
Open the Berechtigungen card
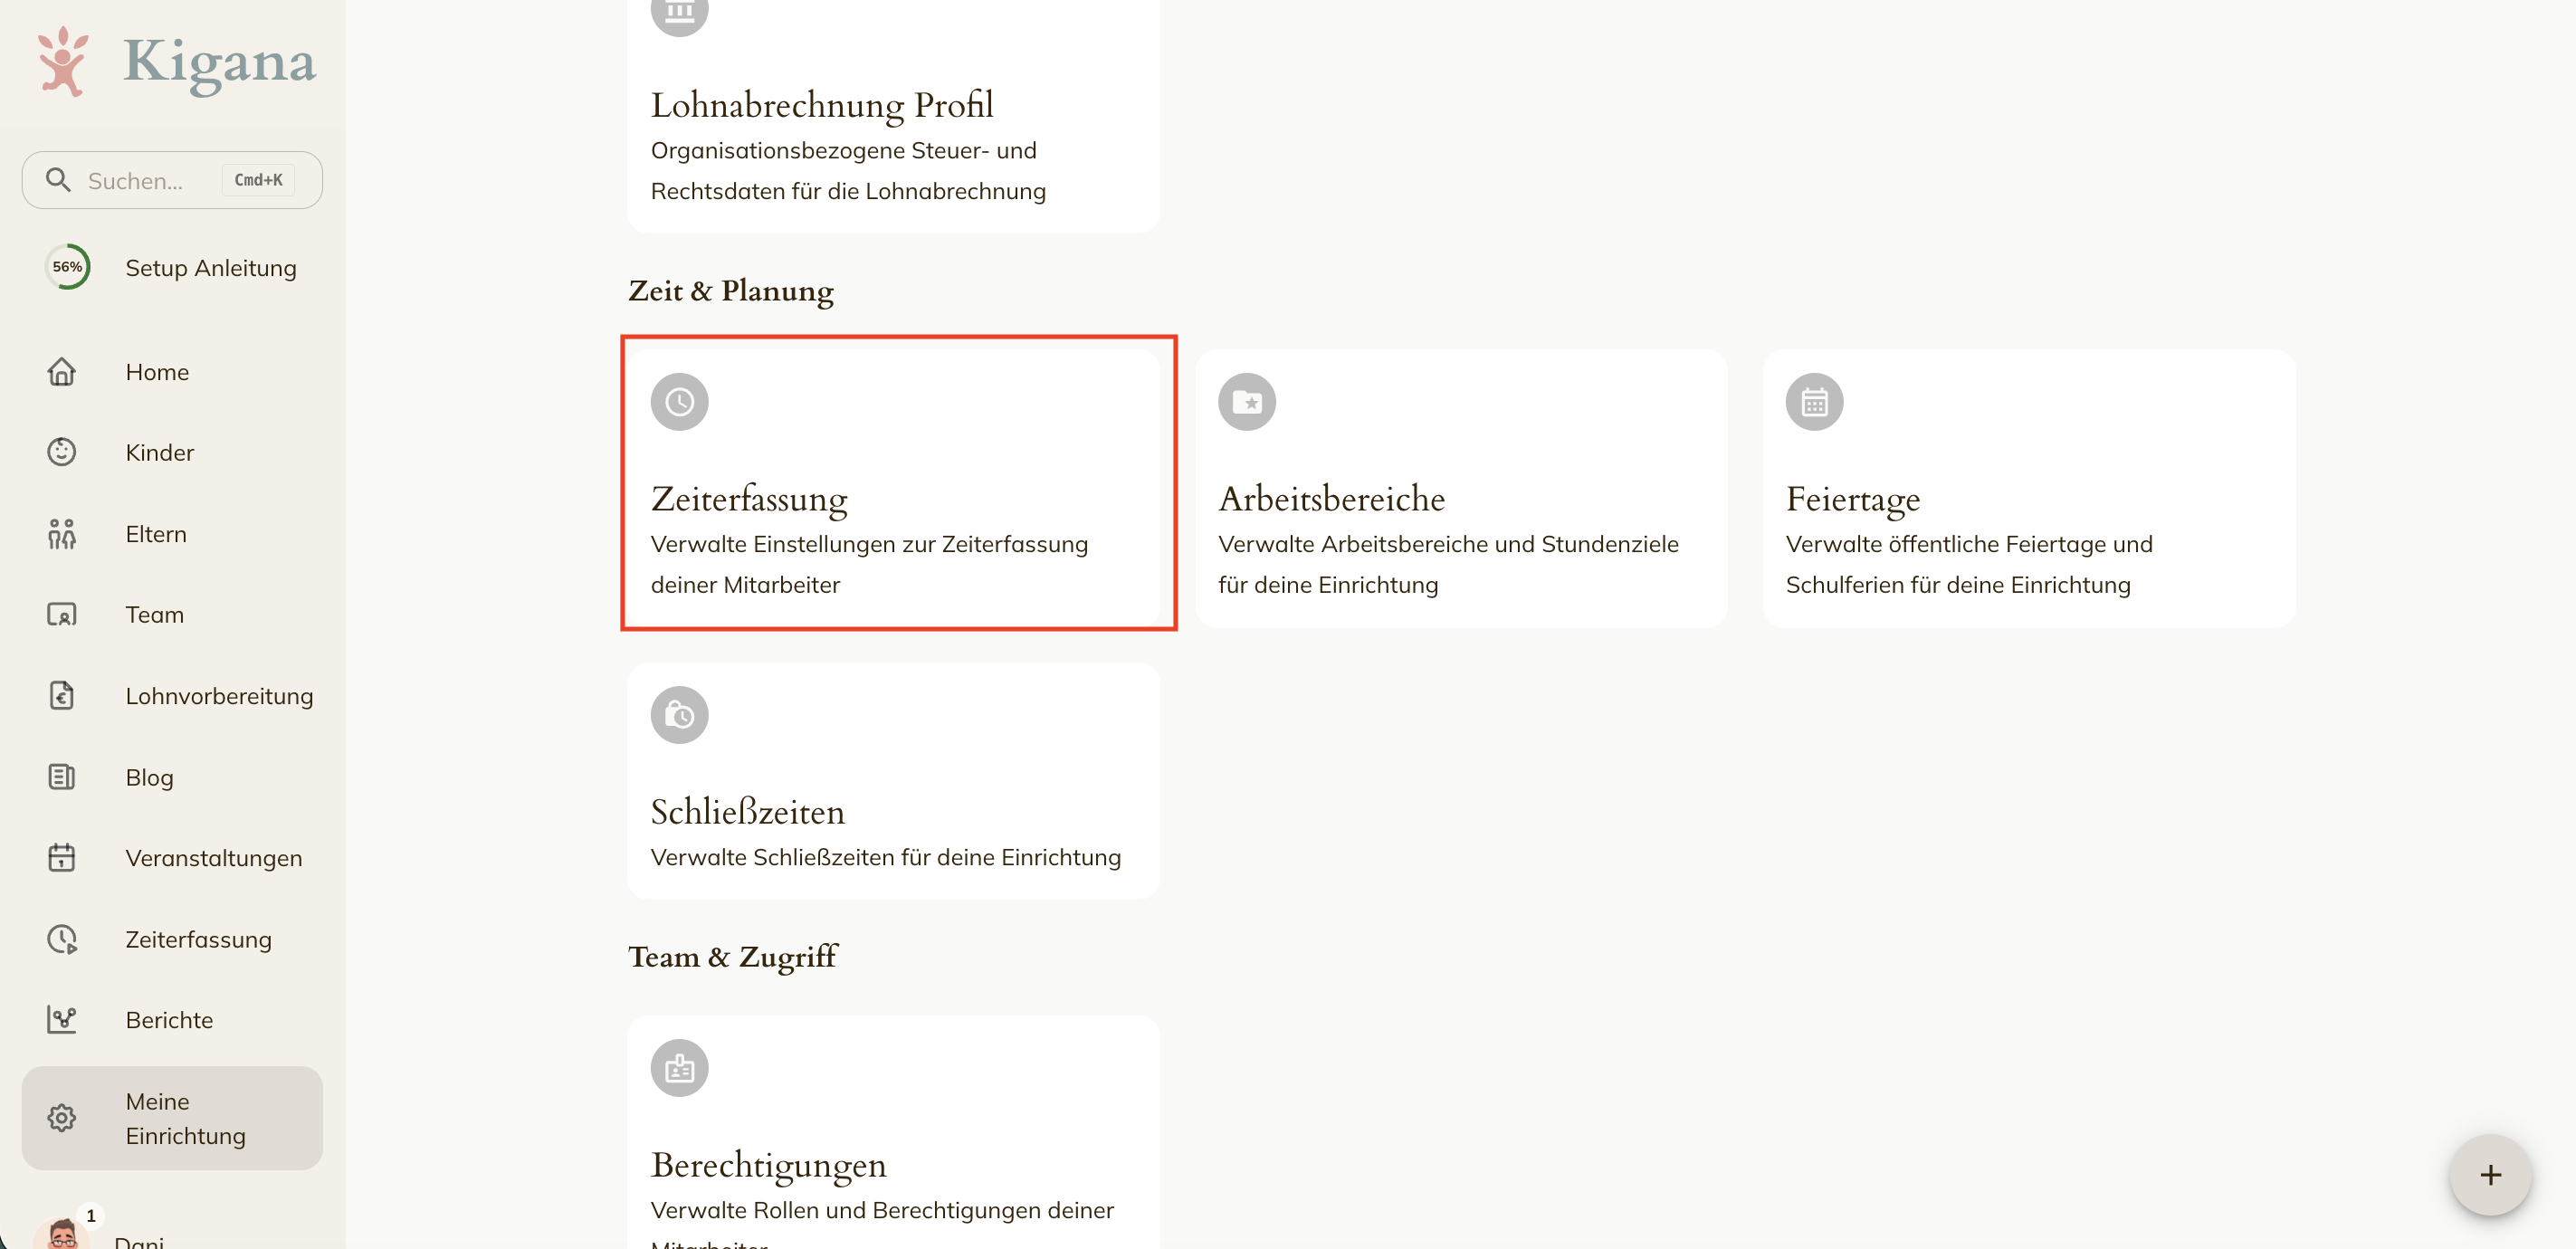893,1133
